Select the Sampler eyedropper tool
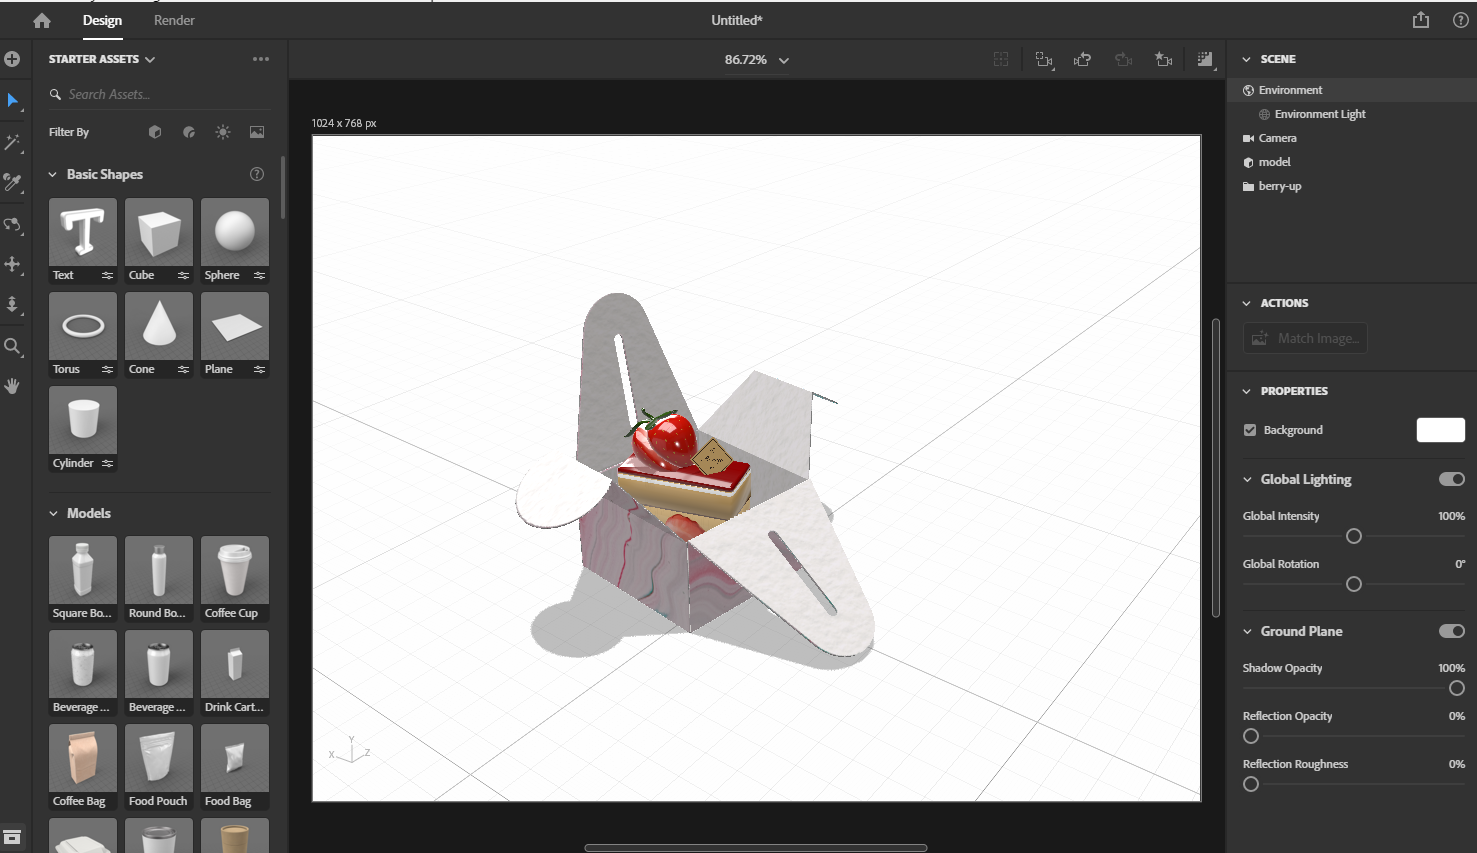This screenshot has width=1477, height=853. point(13,182)
